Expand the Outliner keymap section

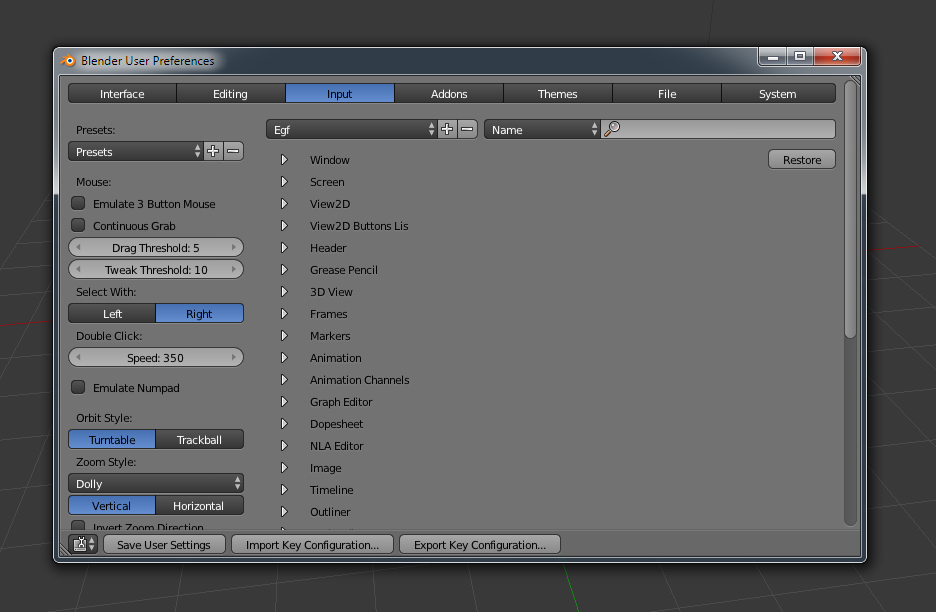[284, 512]
